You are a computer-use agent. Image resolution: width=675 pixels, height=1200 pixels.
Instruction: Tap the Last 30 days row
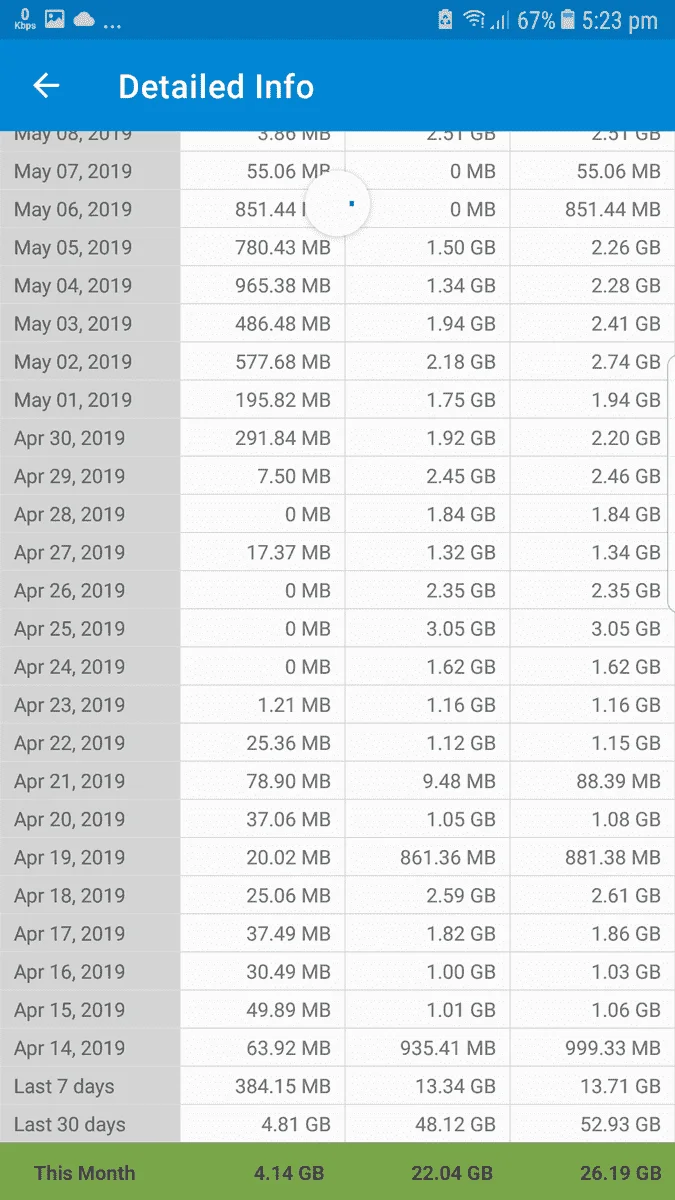point(337,1124)
